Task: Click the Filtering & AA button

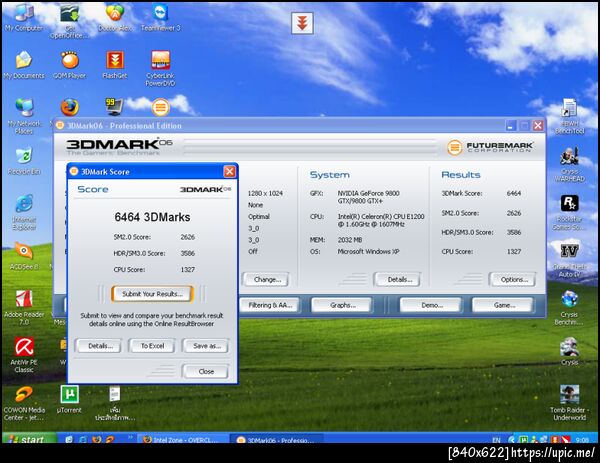Action: (x=270, y=305)
